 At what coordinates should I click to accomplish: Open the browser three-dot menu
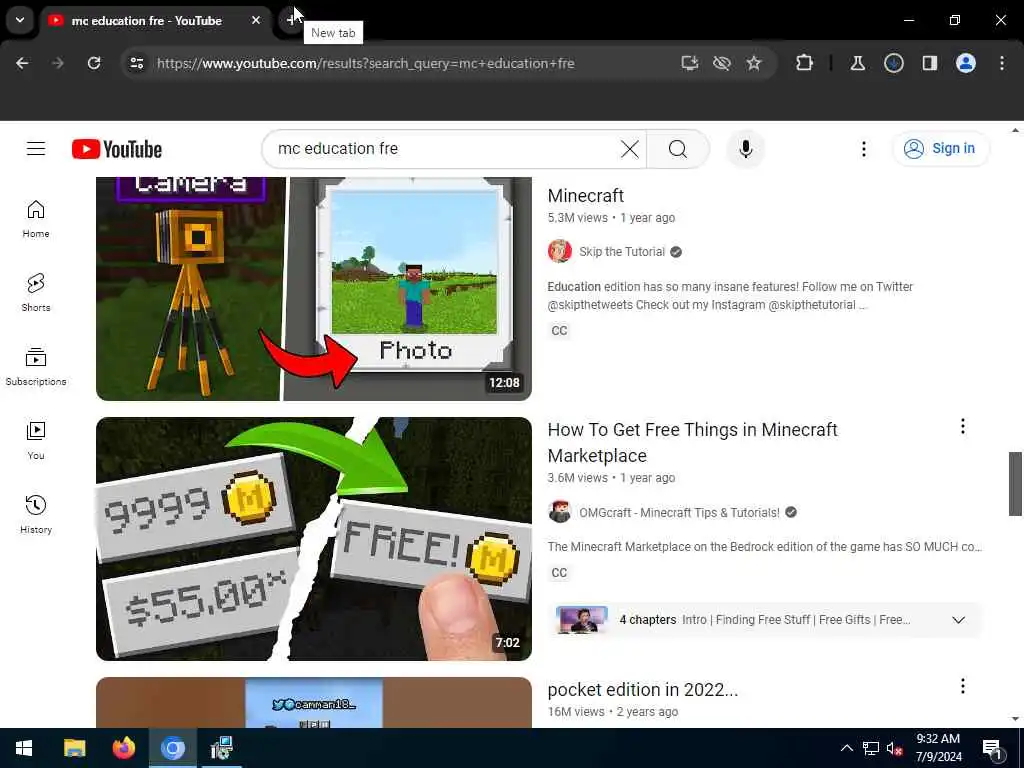coord(1002,63)
